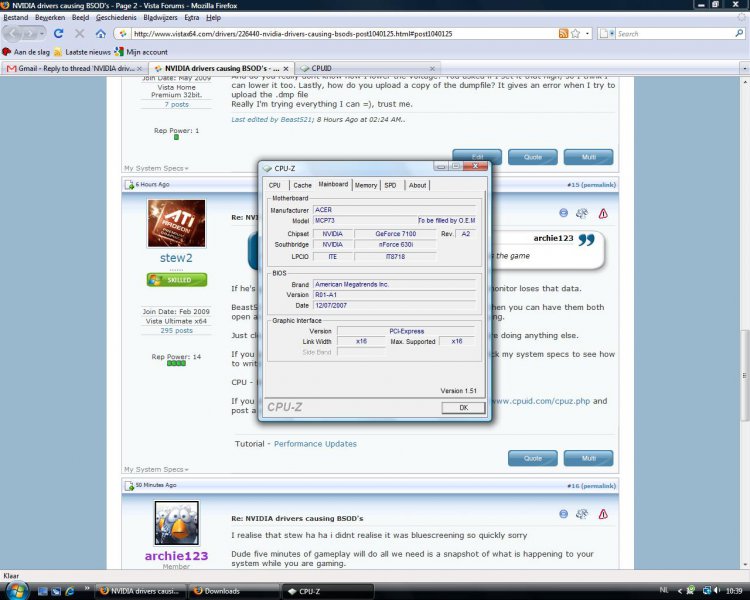This screenshot has height=600, width=750.
Task: Click the gear icon on post #16
Action: pyautogui.click(x=582, y=514)
